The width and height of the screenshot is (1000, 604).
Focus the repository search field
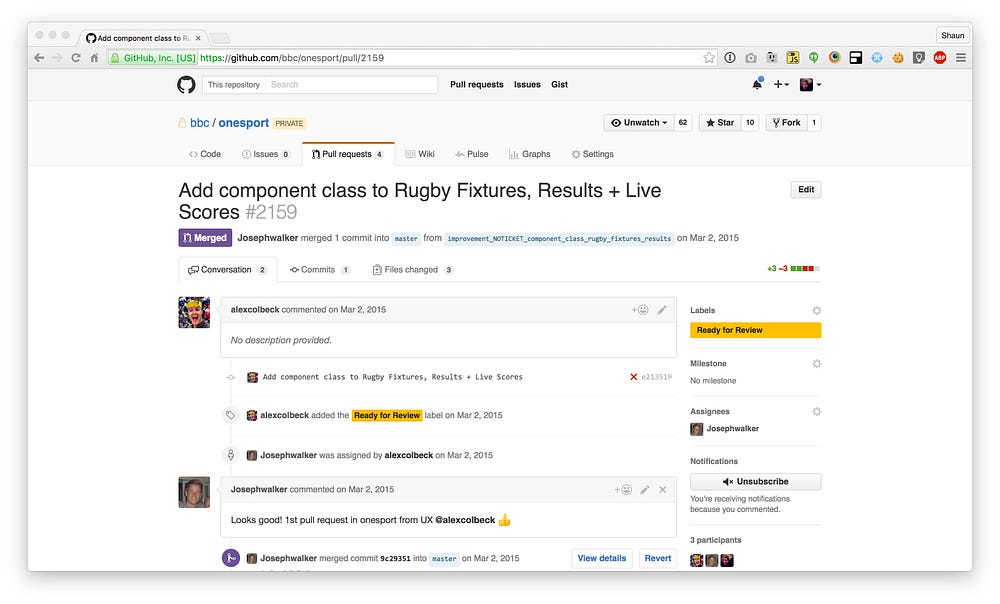(x=351, y=85)
